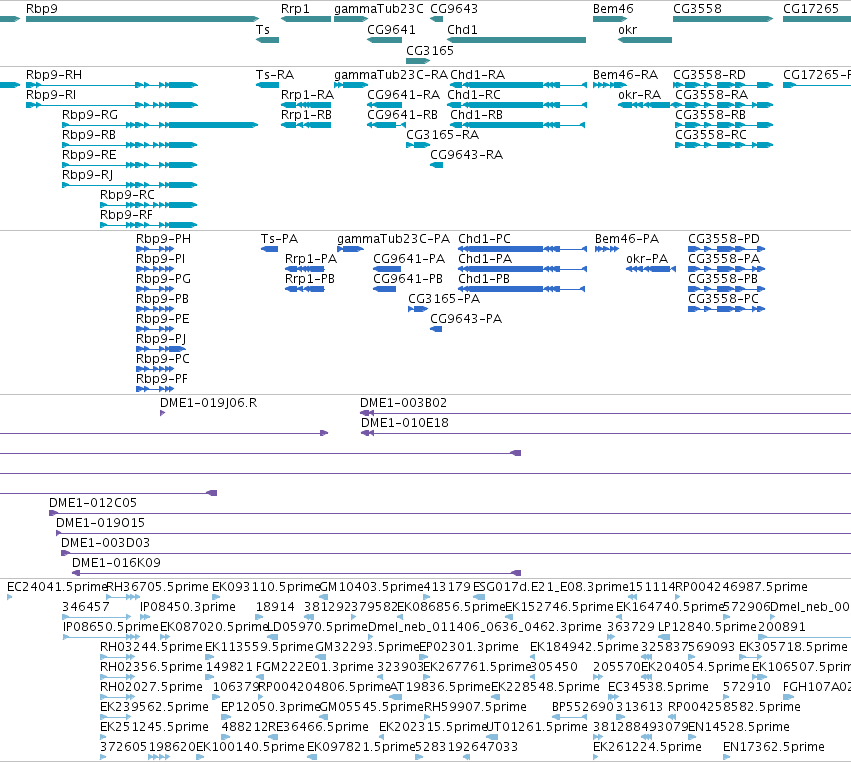This screenshot has height=762, width=851.
Task: Select transcript Rrp1-RA
Action: point(306,105)
